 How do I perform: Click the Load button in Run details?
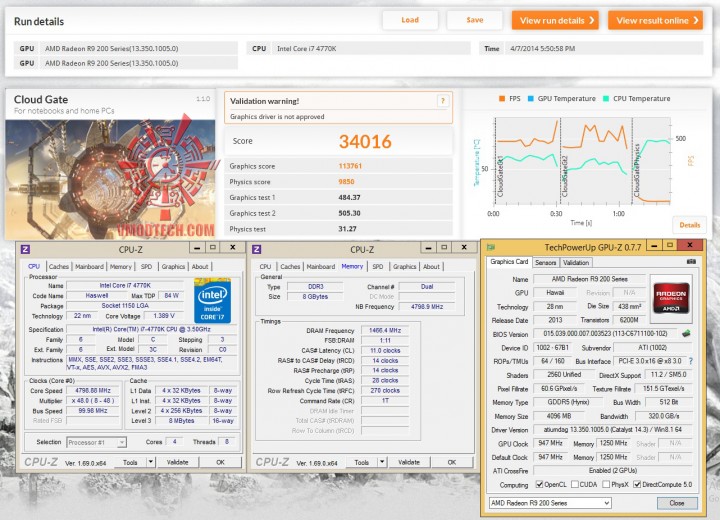point(410,20)
